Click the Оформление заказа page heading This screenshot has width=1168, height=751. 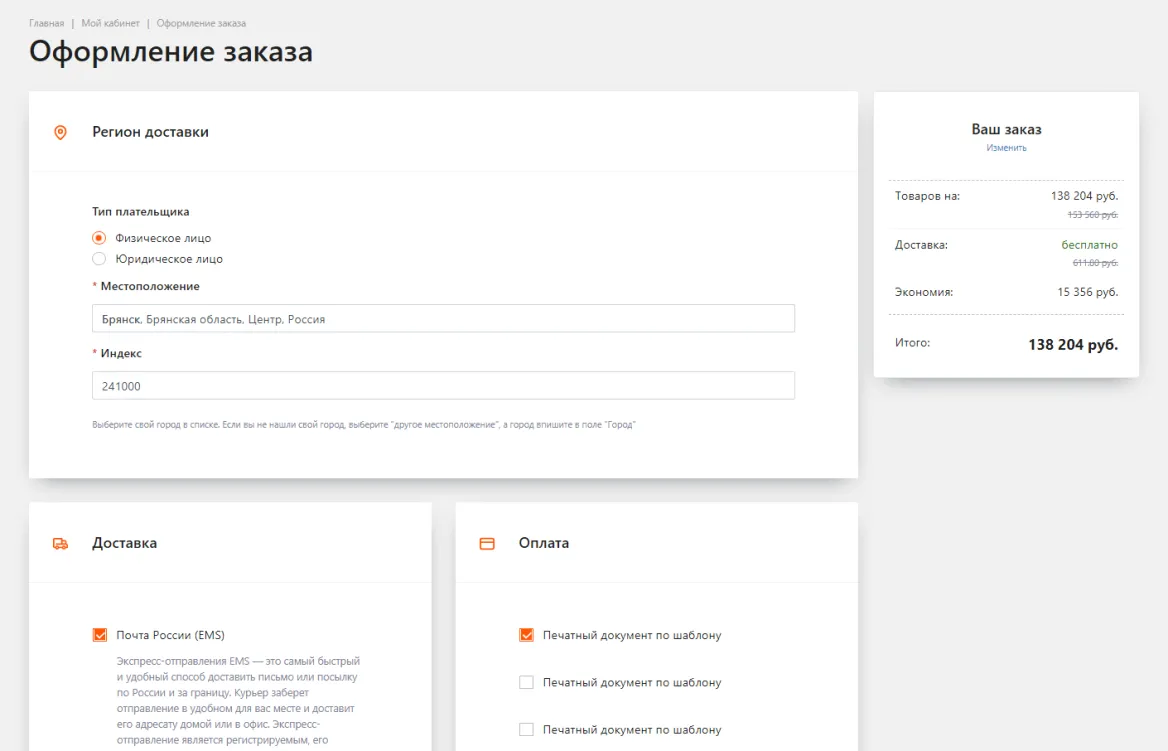(171, 51)
